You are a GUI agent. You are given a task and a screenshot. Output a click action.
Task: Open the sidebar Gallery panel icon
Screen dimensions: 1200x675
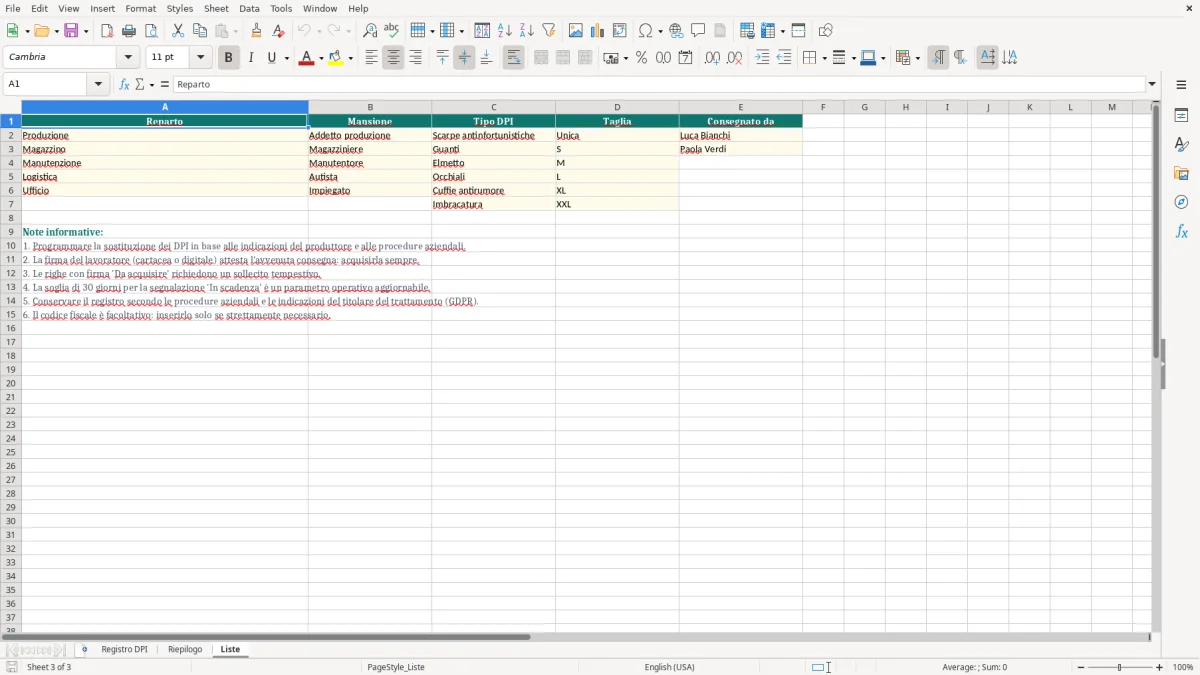(1181, 174)
